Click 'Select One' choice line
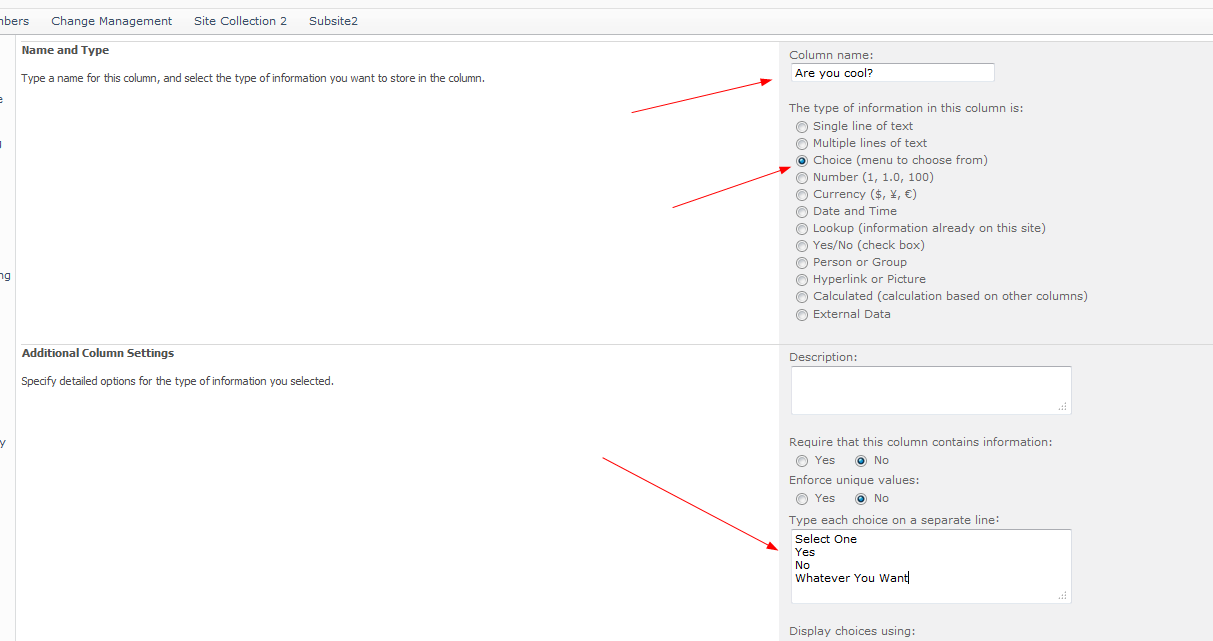Viewport: 1213px width, 641px height. coord(826,539)
